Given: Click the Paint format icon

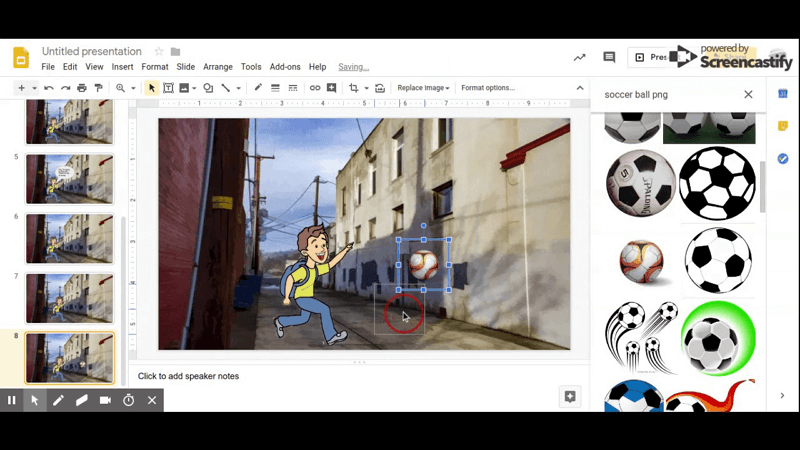Looking at the screenshot, I should tap(98, 88).
